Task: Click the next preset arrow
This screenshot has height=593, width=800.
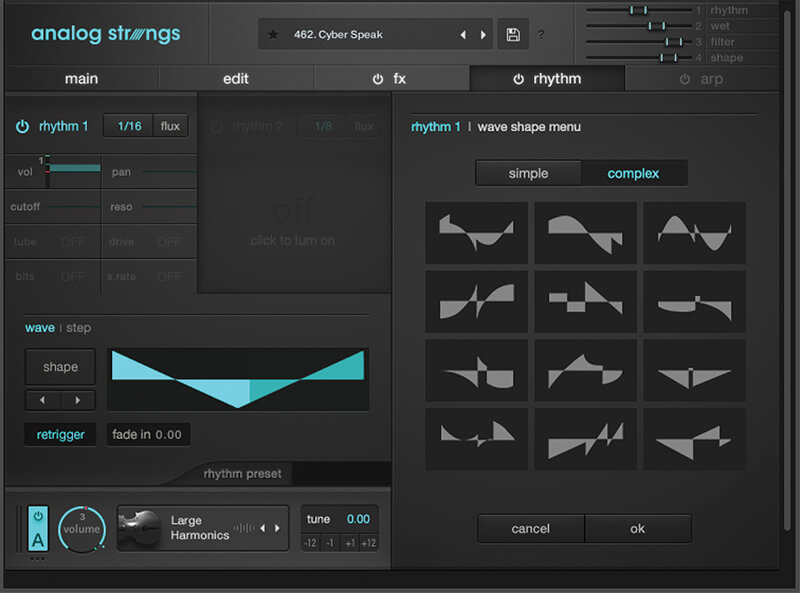Action: (x=482, y=34)
